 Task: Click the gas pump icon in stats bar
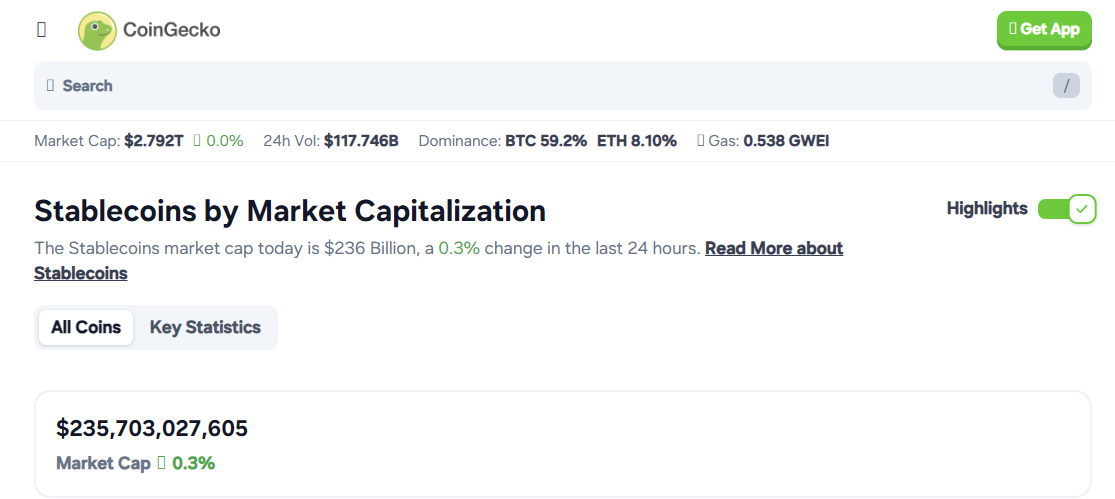click(x=702, y=141)
